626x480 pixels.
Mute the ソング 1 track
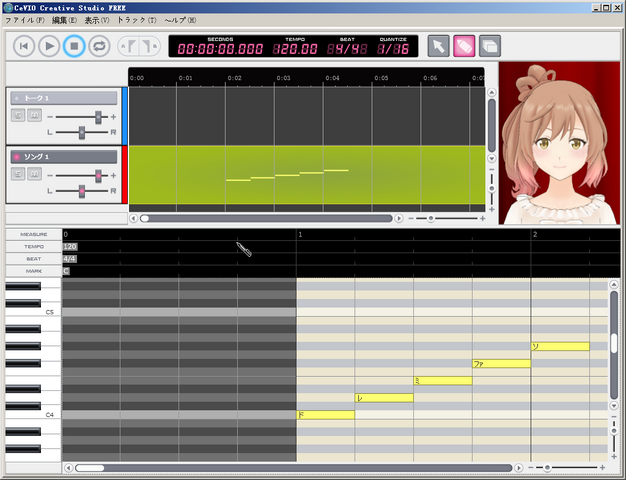coord(34,174)
